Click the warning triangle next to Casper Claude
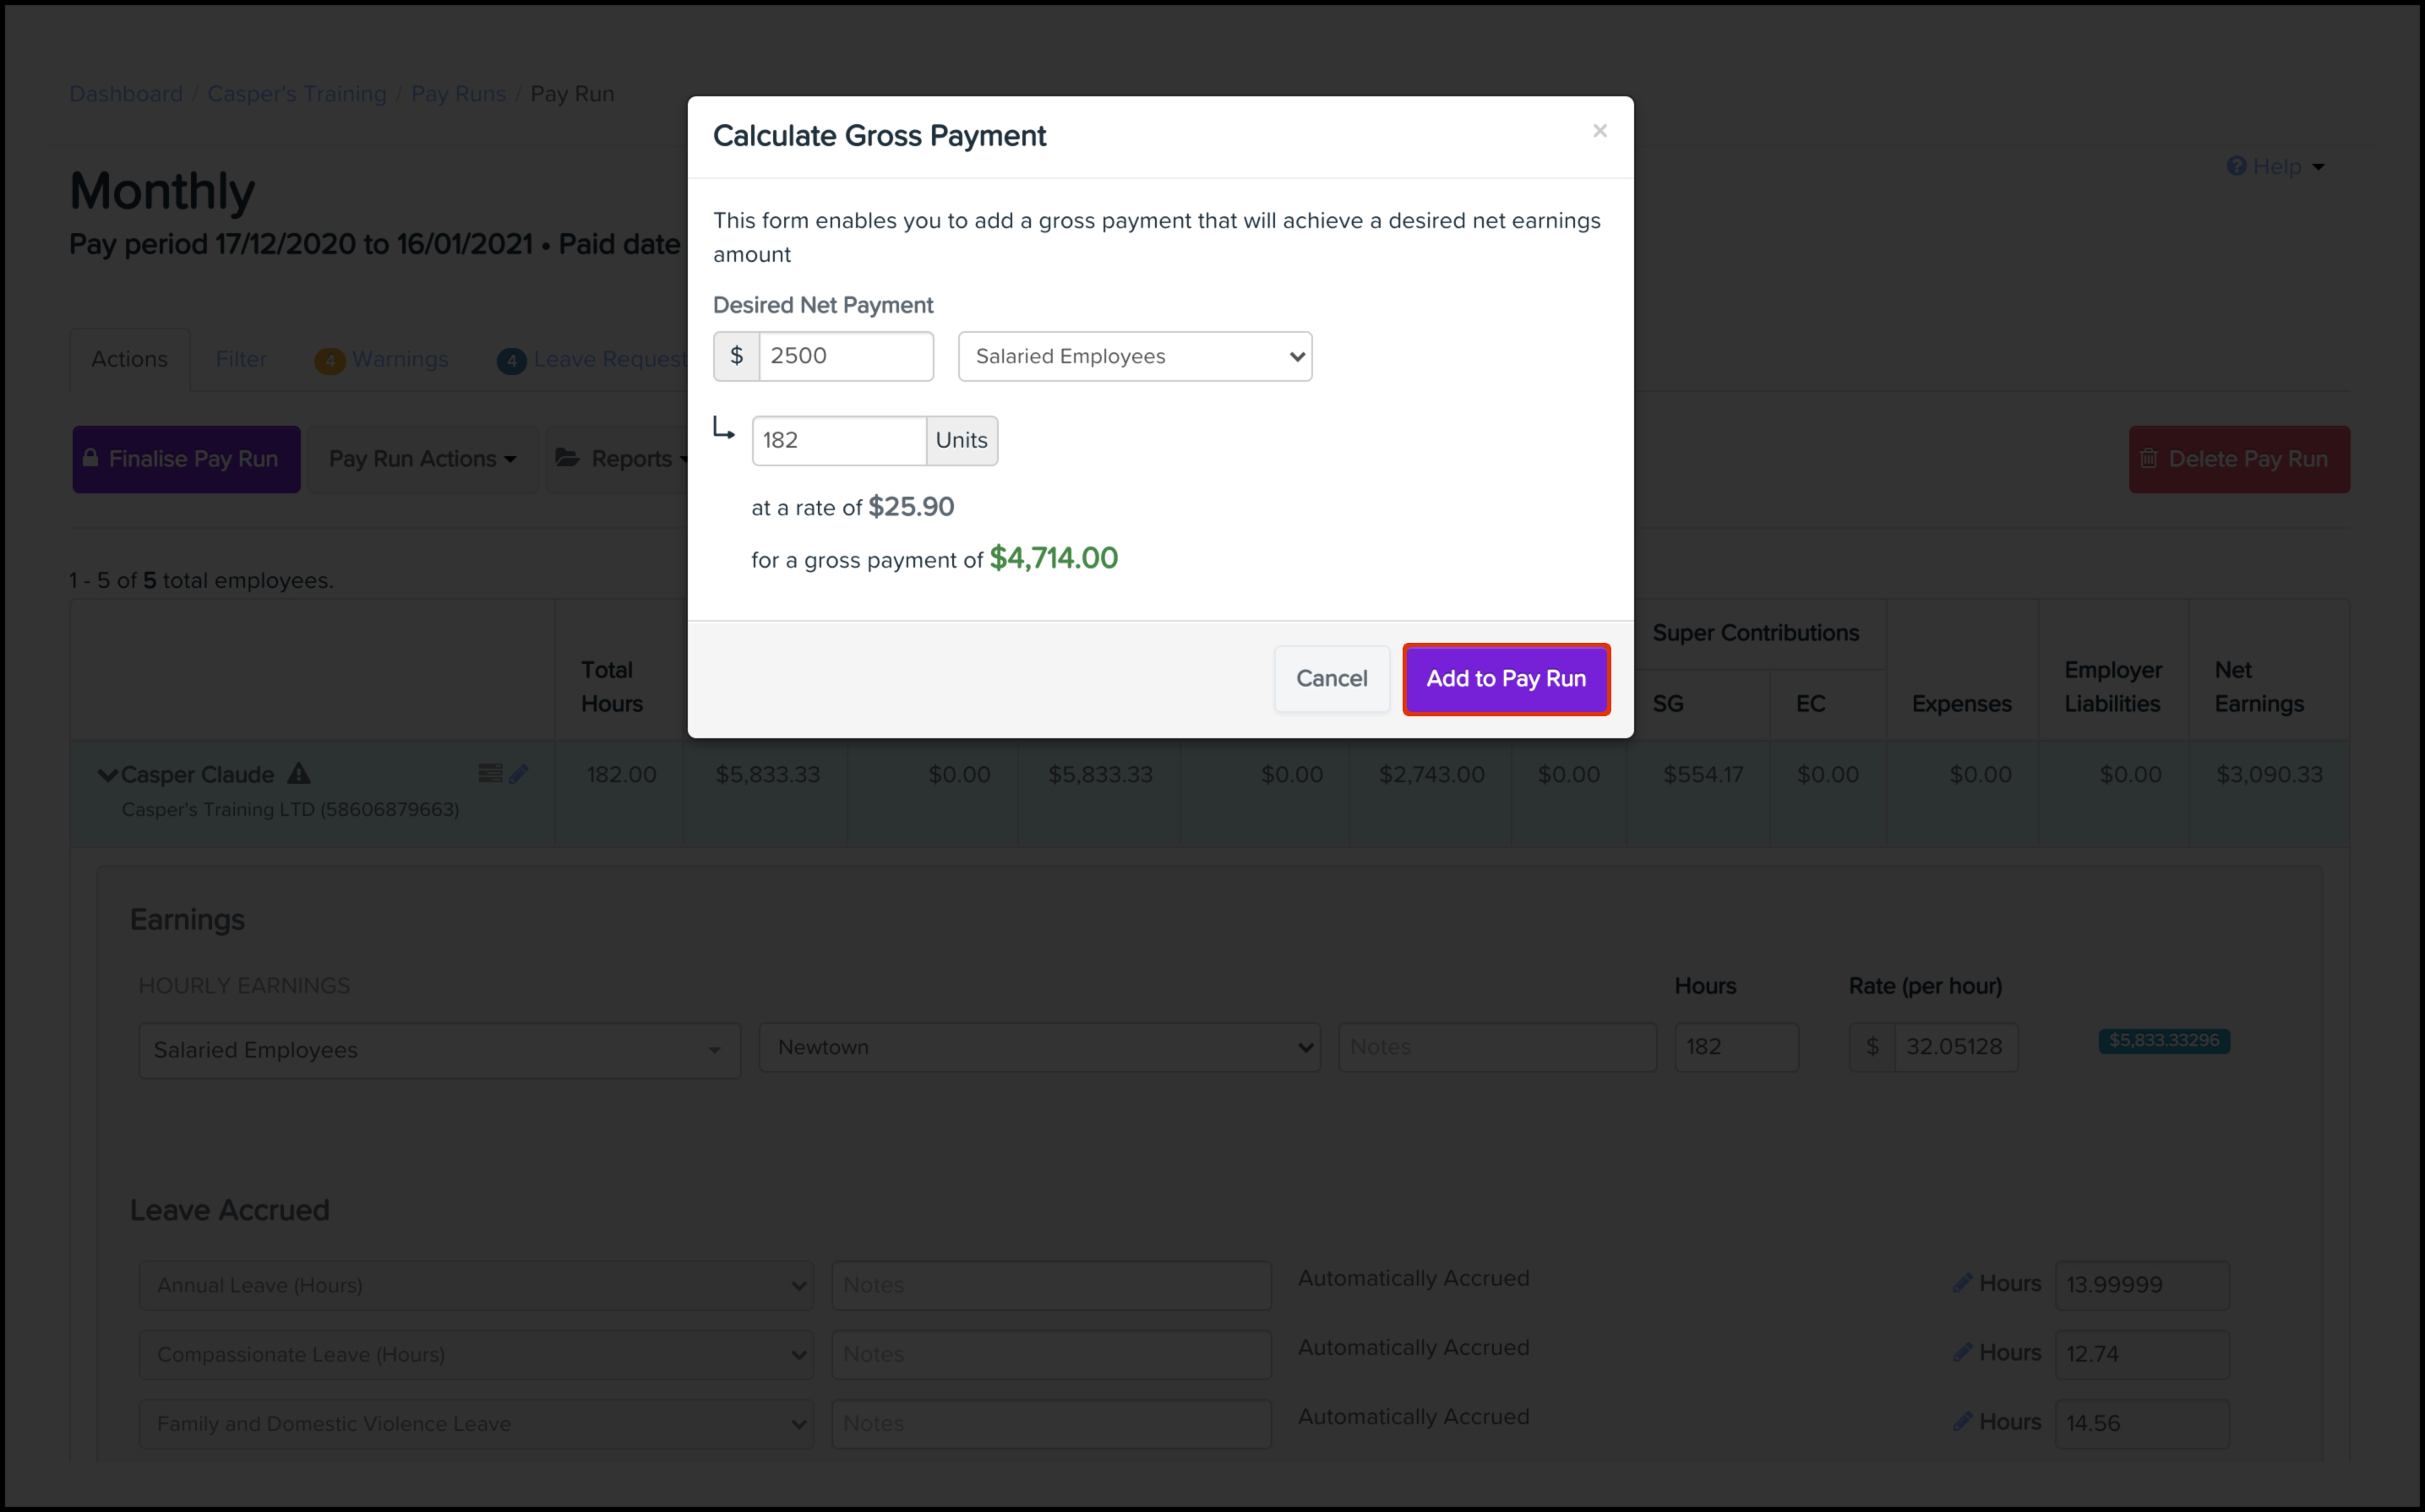Image resolution: width=2425 pixels, height=1512 pixels. coord(299,773)
